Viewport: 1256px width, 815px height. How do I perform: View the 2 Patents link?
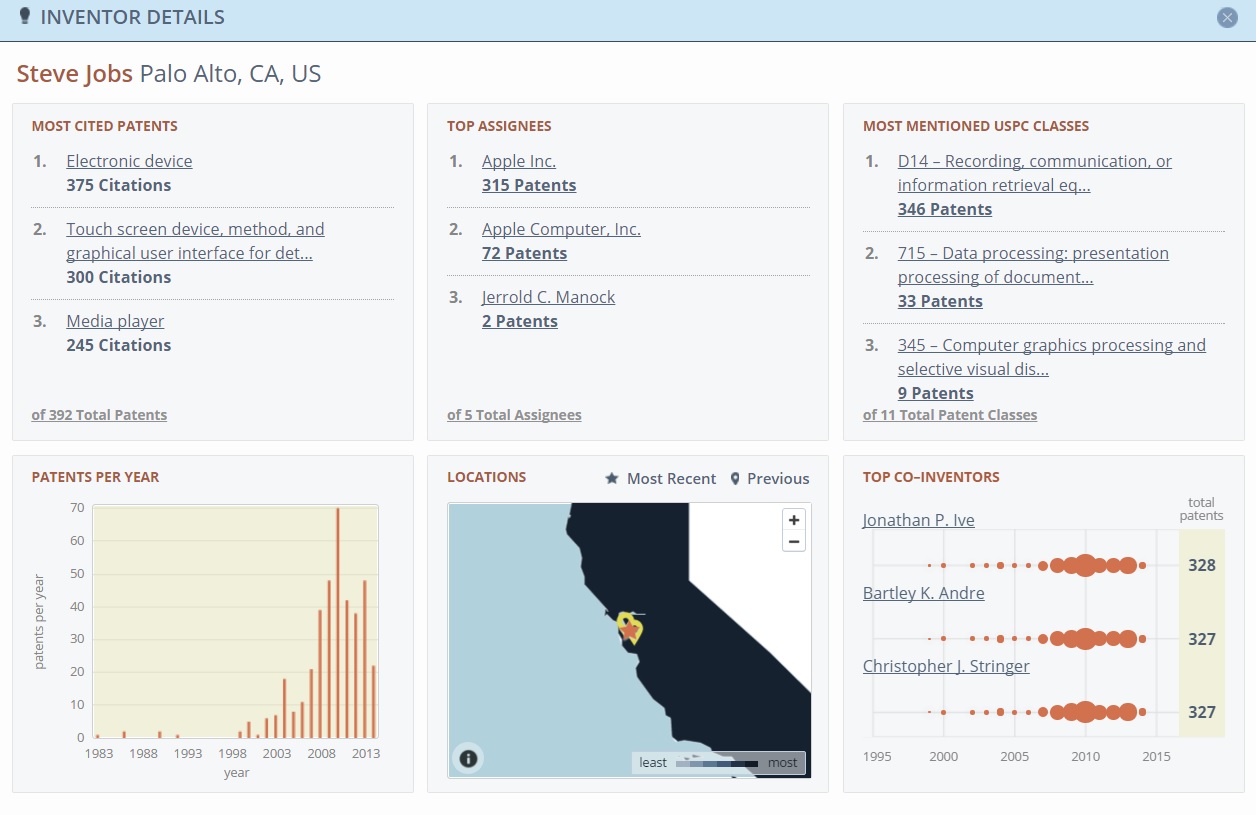click(519, 321)
